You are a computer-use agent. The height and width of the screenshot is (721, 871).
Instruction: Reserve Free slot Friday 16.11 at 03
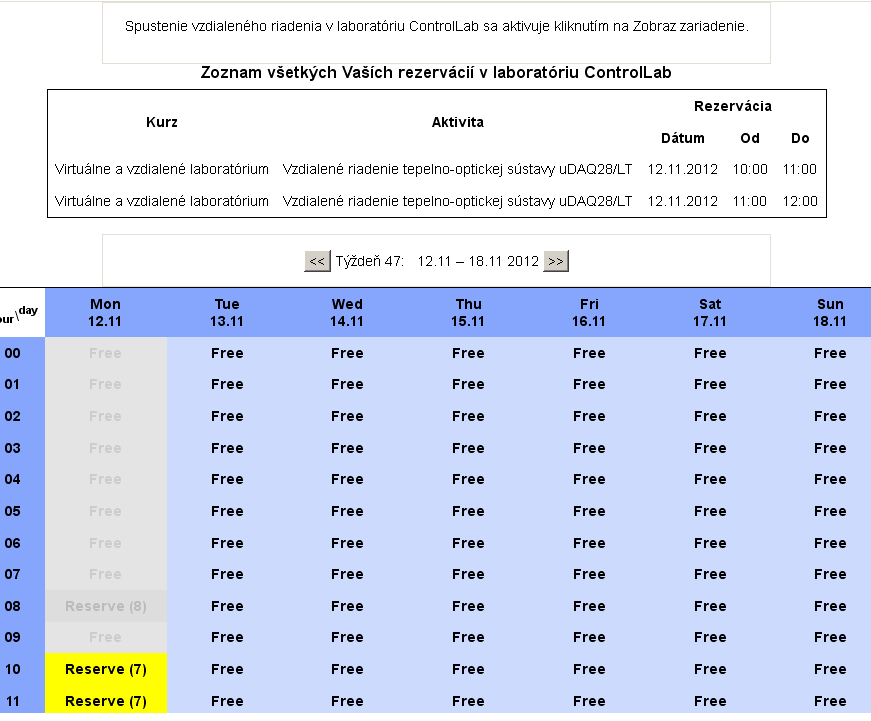click(x=589, y=448)
